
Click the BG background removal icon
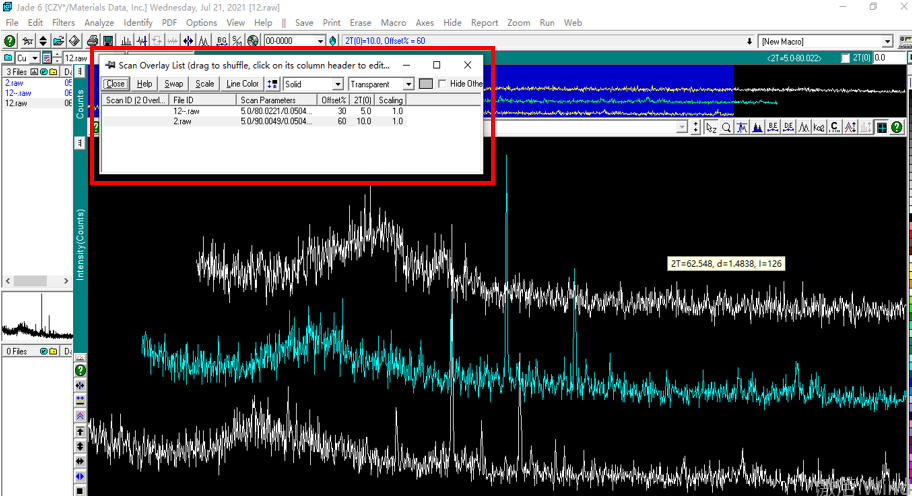coord(222,41)
